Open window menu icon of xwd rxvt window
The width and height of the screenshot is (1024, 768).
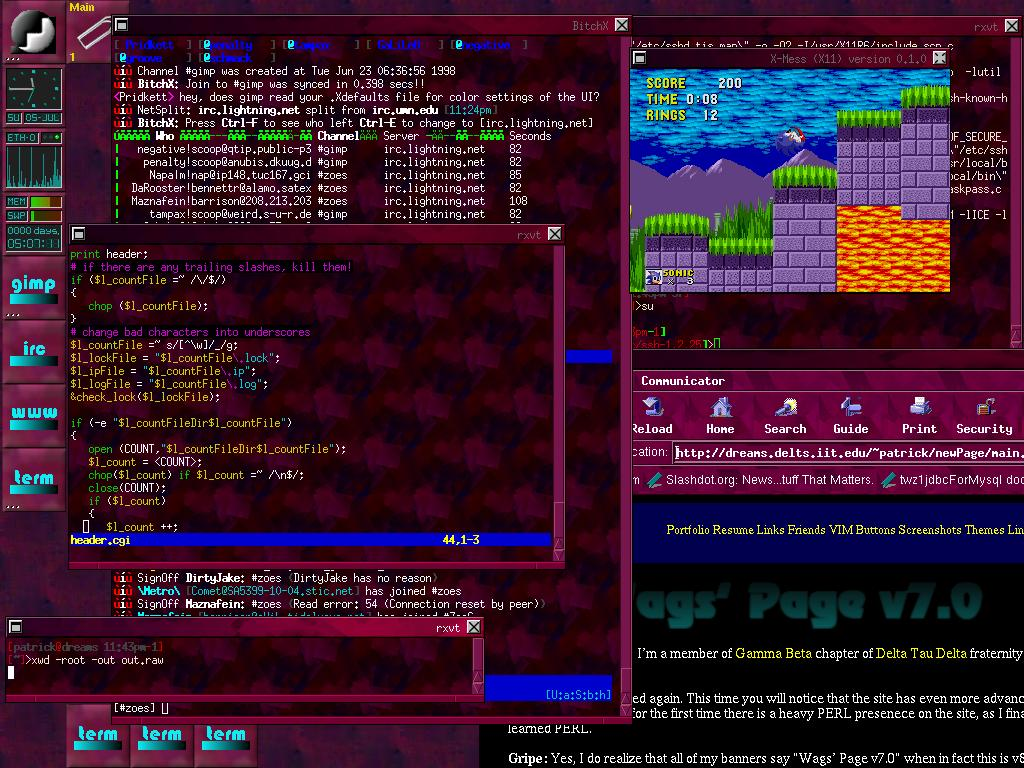16,627
